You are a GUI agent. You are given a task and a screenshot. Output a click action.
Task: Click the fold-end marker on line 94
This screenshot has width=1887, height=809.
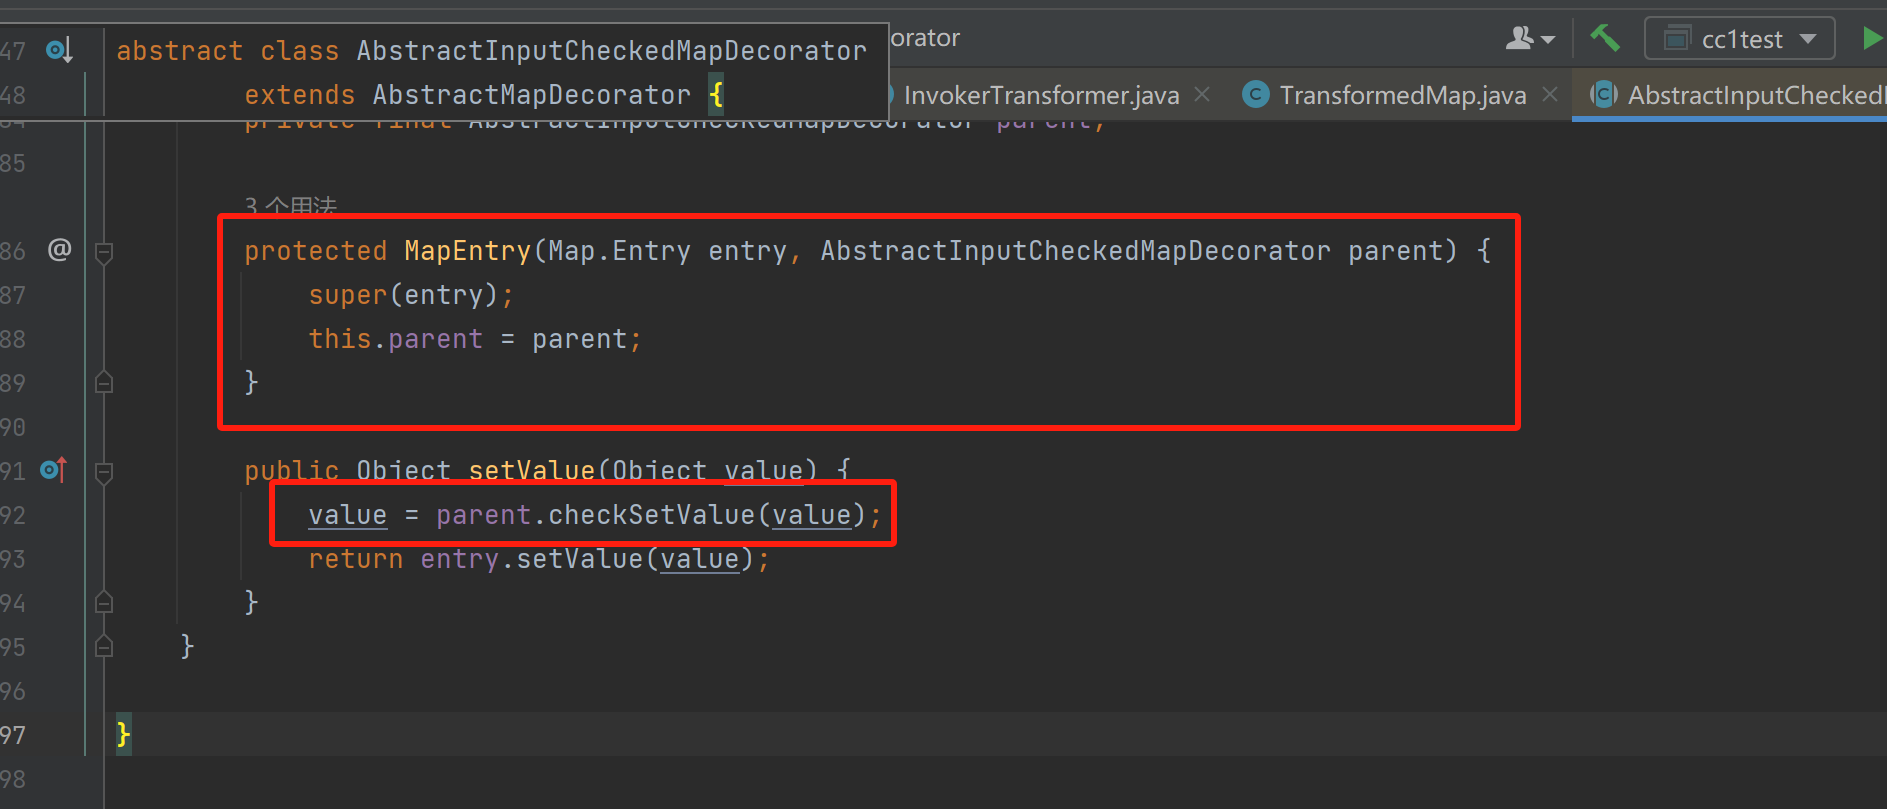coord(104,603)
